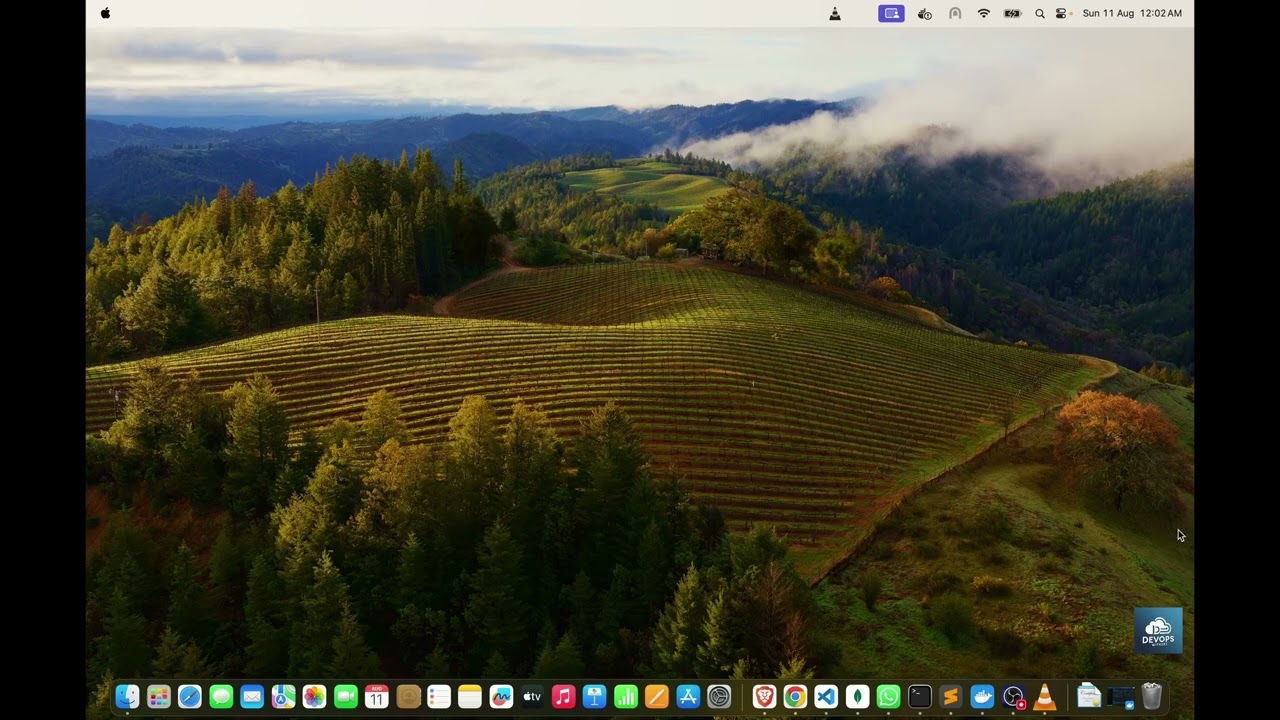
Task: Open Reminders from the Dock
Action: [439, 697]
